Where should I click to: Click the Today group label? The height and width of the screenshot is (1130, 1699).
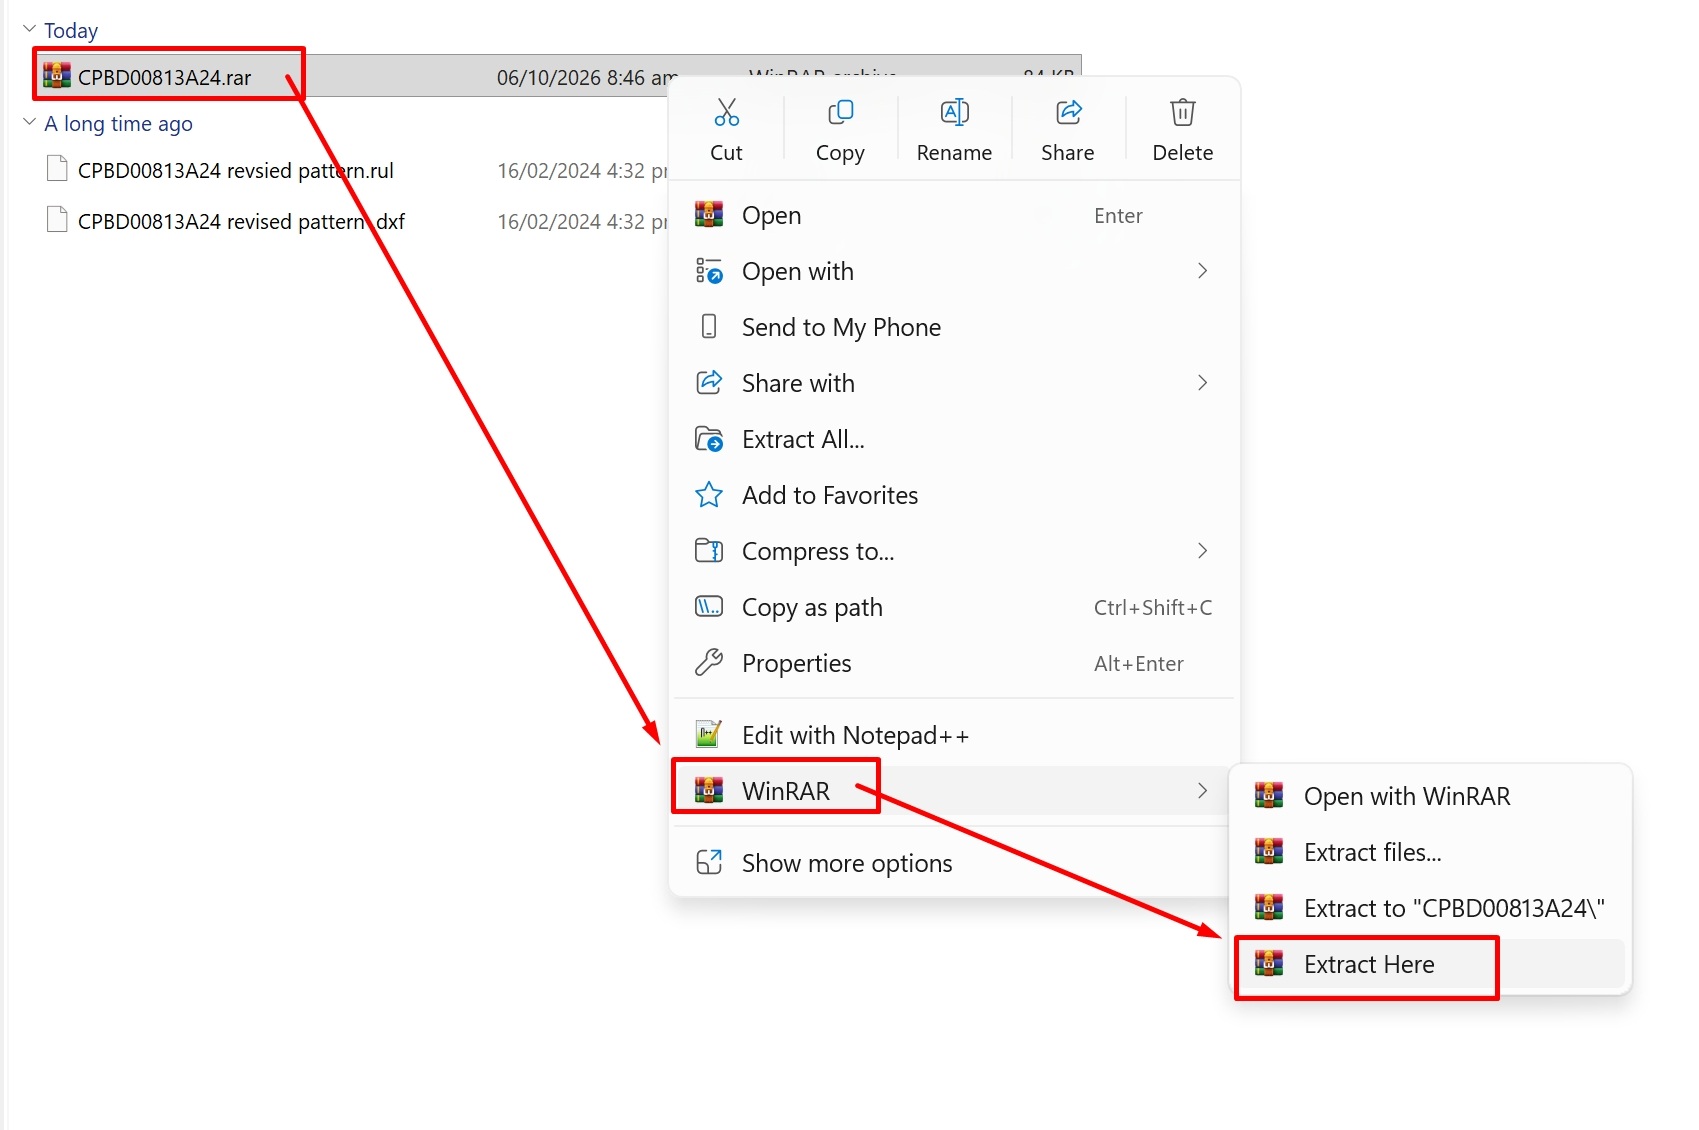[x=71, y=30]
